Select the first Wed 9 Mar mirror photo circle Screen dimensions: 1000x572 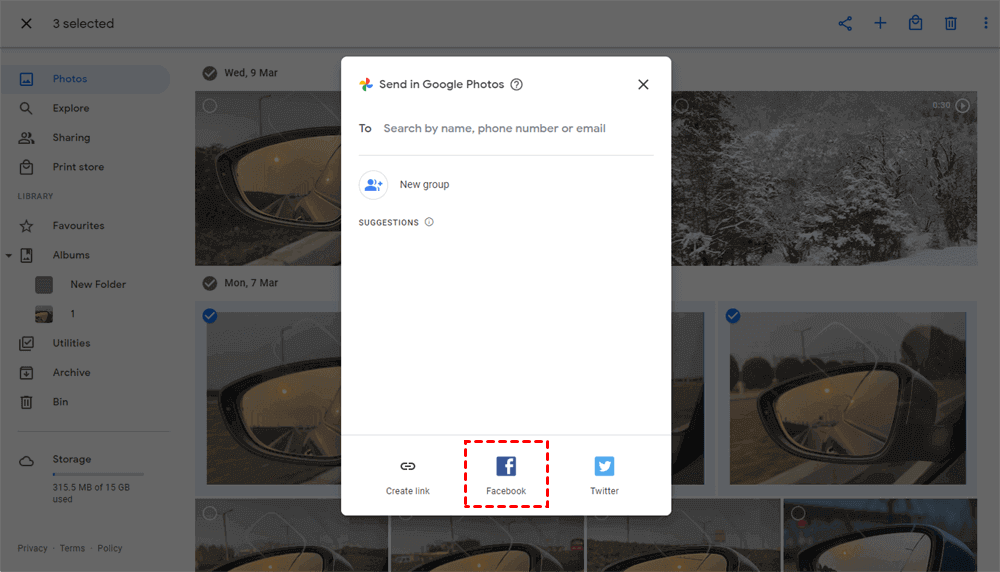tap(210, 106)
